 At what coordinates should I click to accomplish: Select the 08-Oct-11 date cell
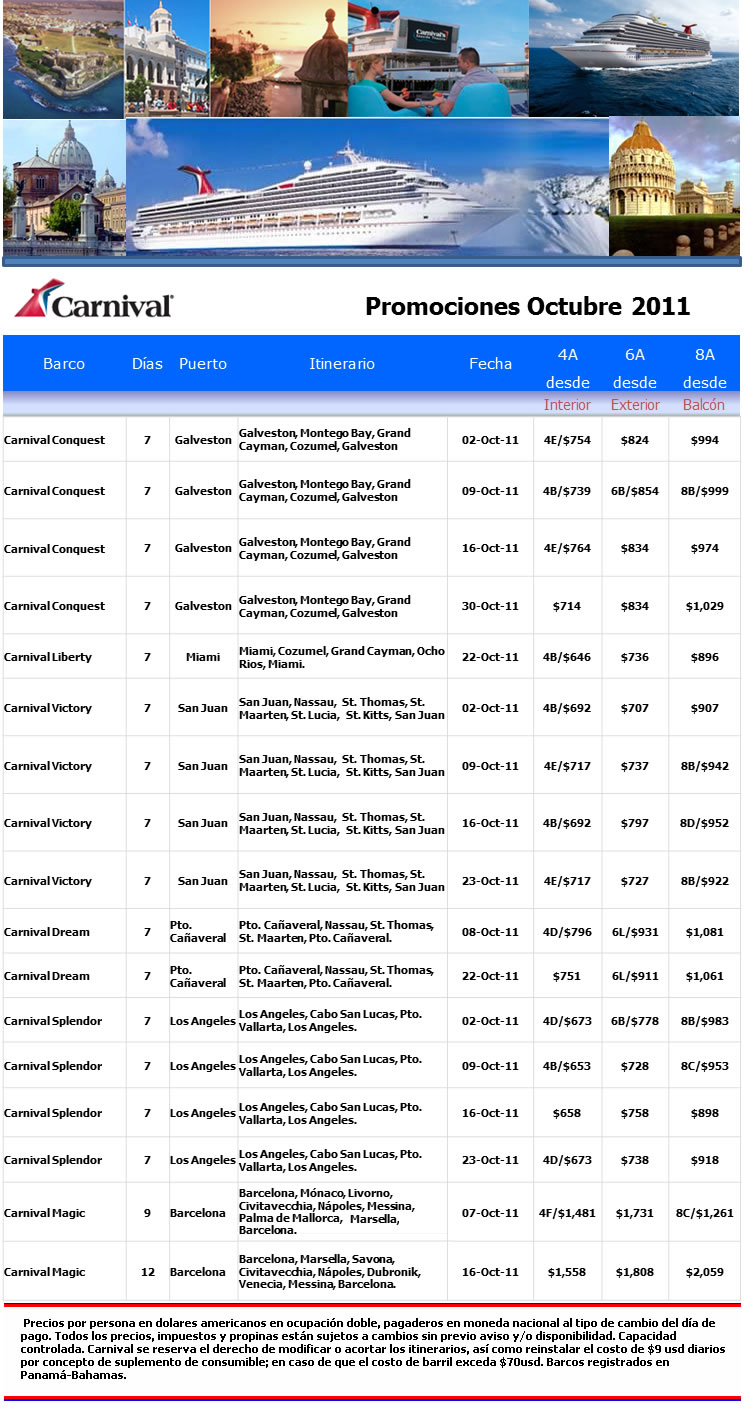click(490, 932)
